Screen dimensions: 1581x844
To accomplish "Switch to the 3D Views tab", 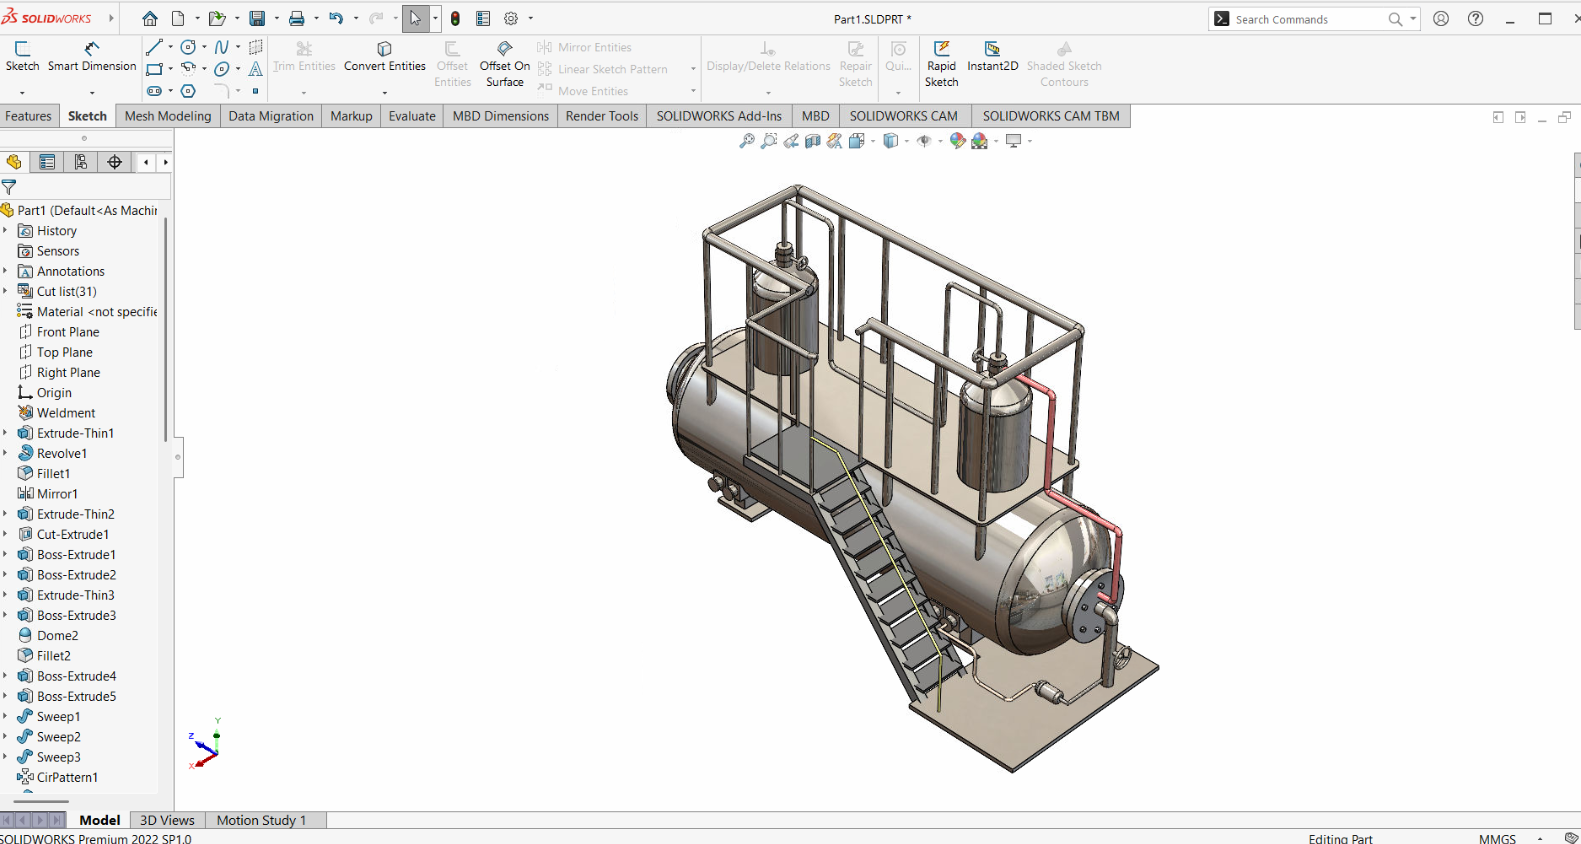I will [x=167, y=820].
